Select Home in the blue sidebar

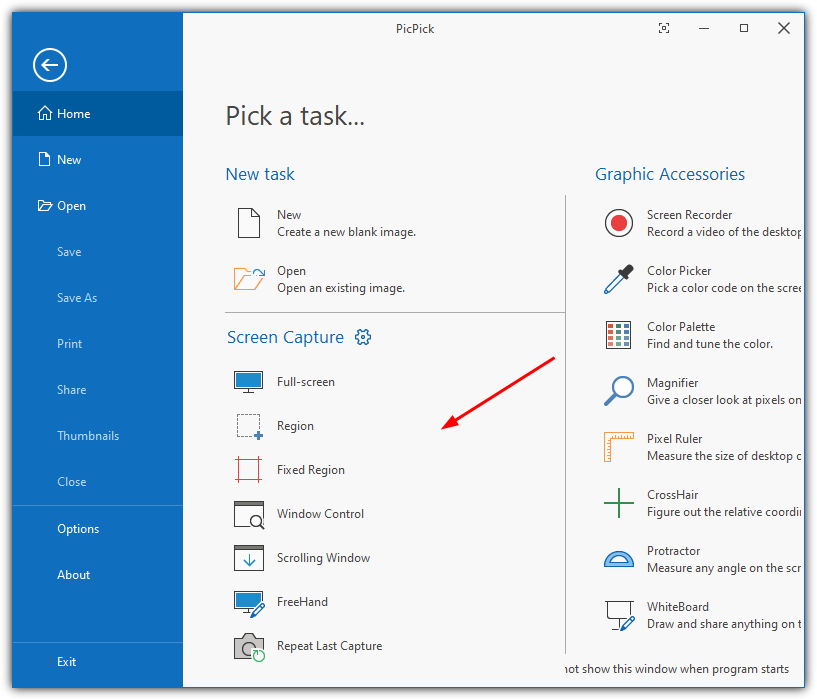[x=97, y=114]
